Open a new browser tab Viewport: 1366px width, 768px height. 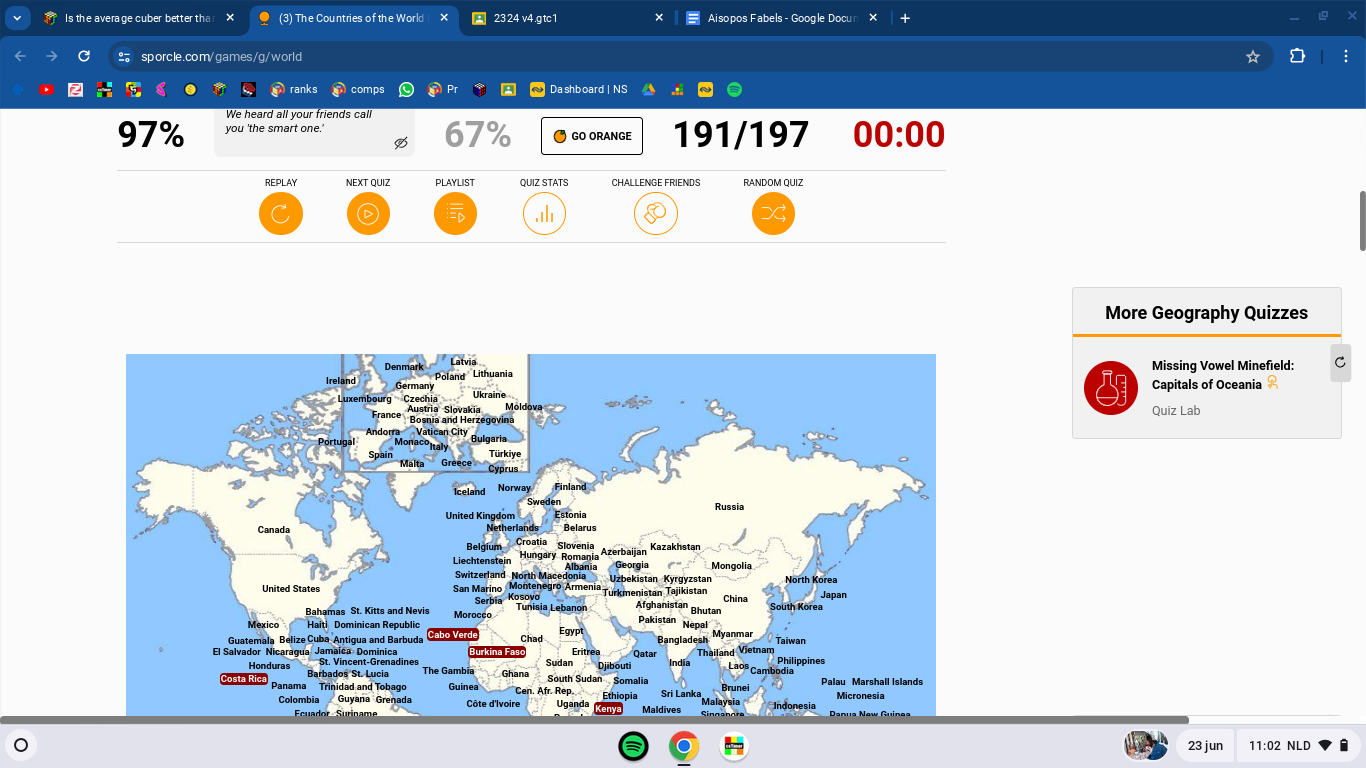(x=905, y=18)
